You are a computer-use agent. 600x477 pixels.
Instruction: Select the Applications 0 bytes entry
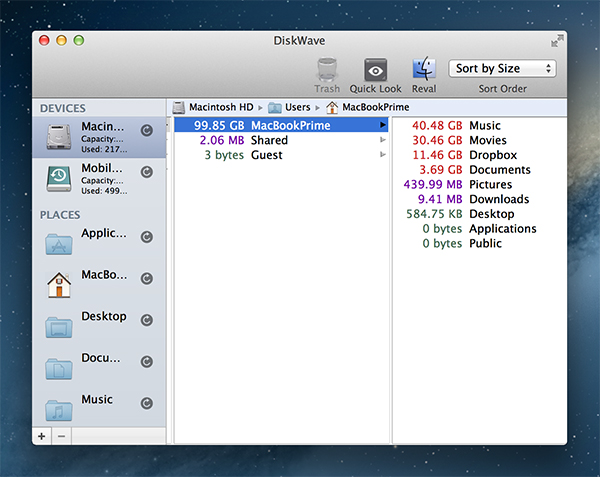click(x=480, y=228)
